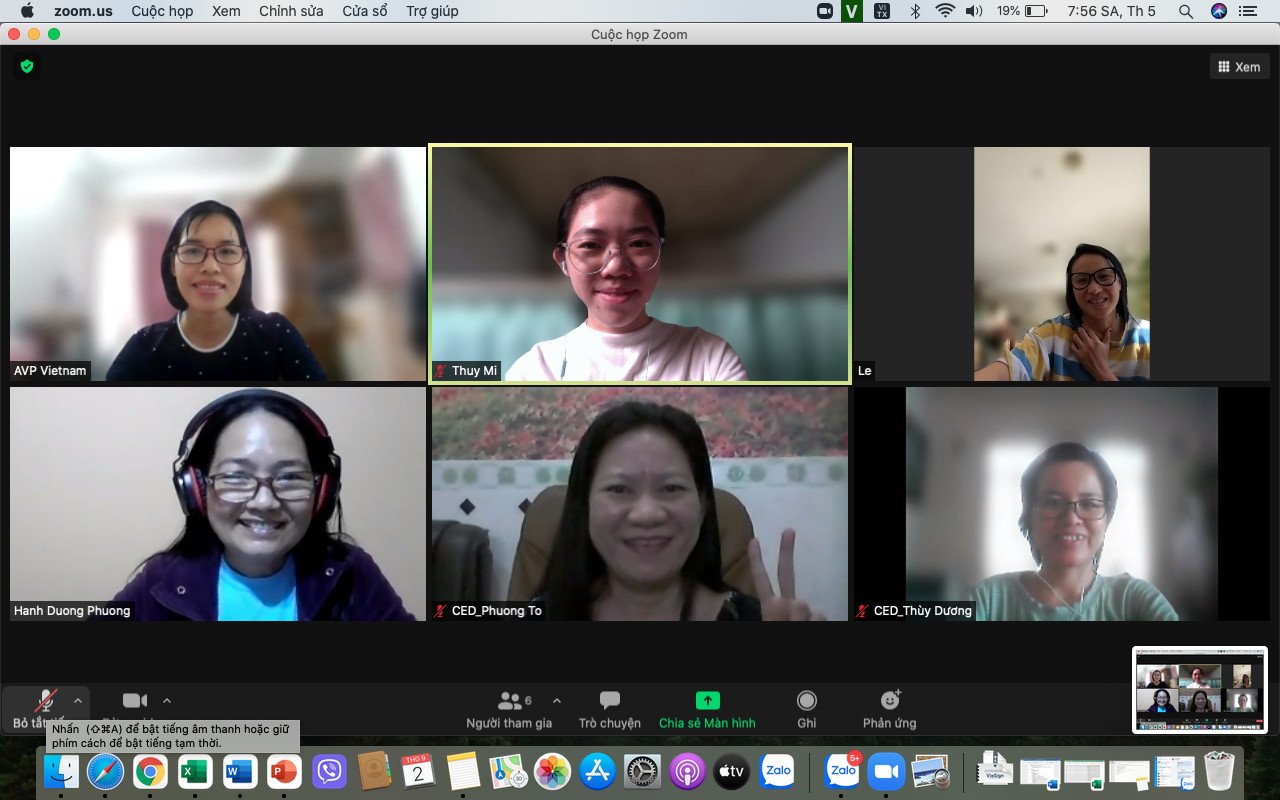This screenshot has width=1280, height=800.
Task: Unmute the microphone in the toolbar
Action: pos(45,702)
